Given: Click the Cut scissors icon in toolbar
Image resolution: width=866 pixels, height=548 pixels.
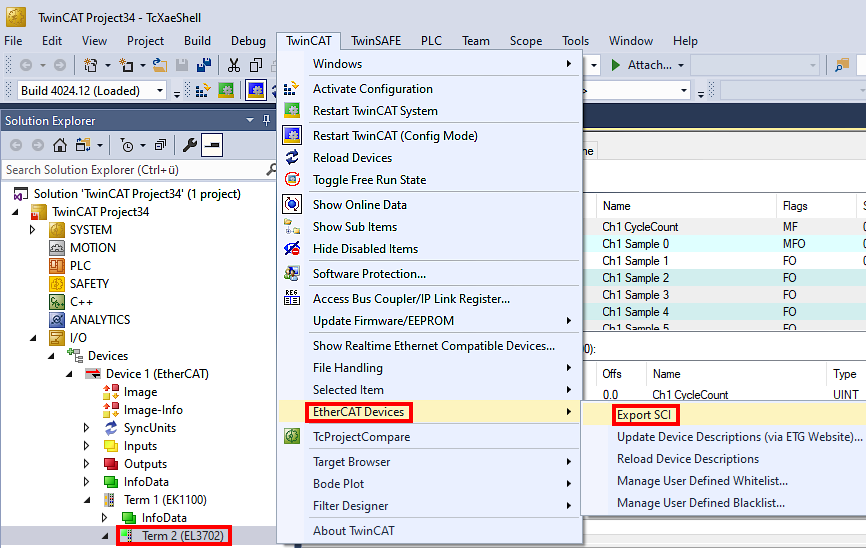Looking at the screenshot, I should (233, 65).
